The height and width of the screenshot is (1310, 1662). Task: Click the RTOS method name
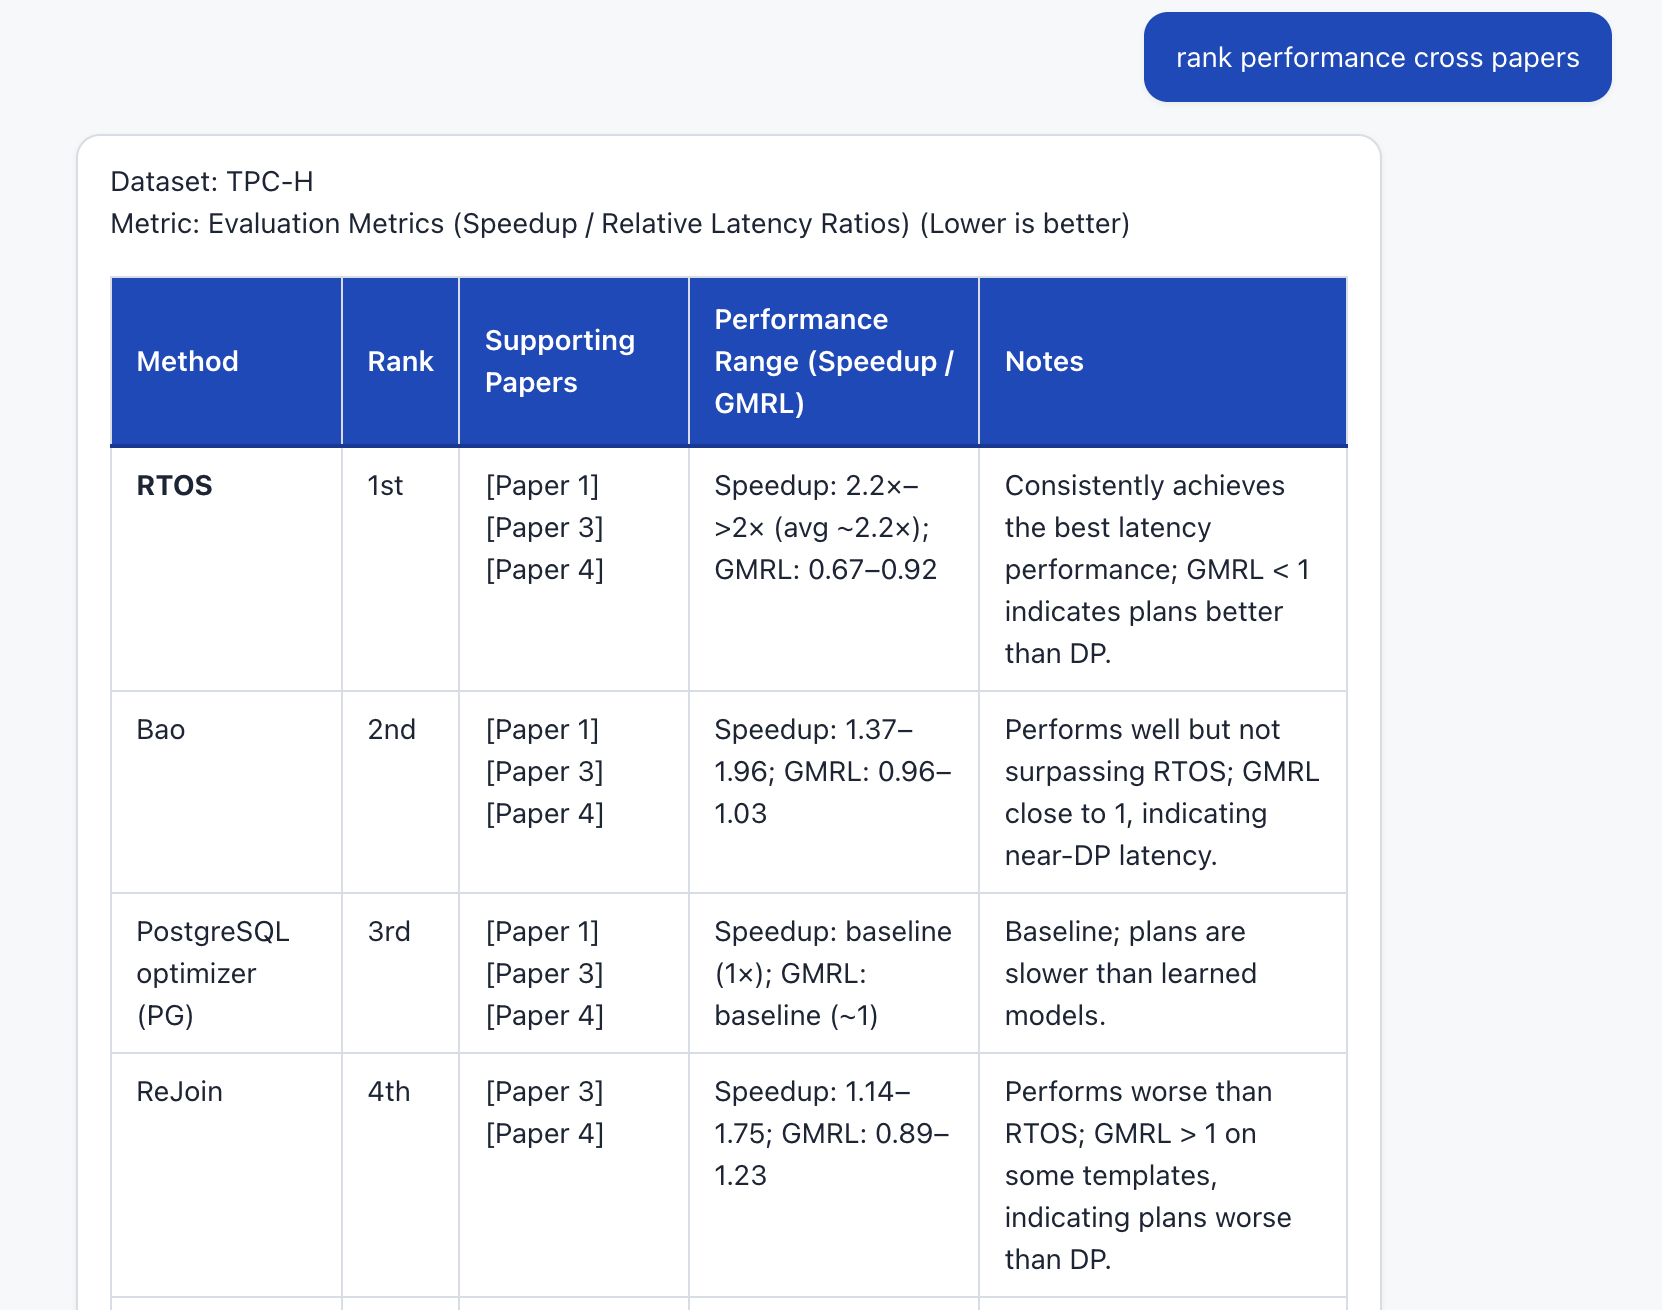click(x=174, y=485)
